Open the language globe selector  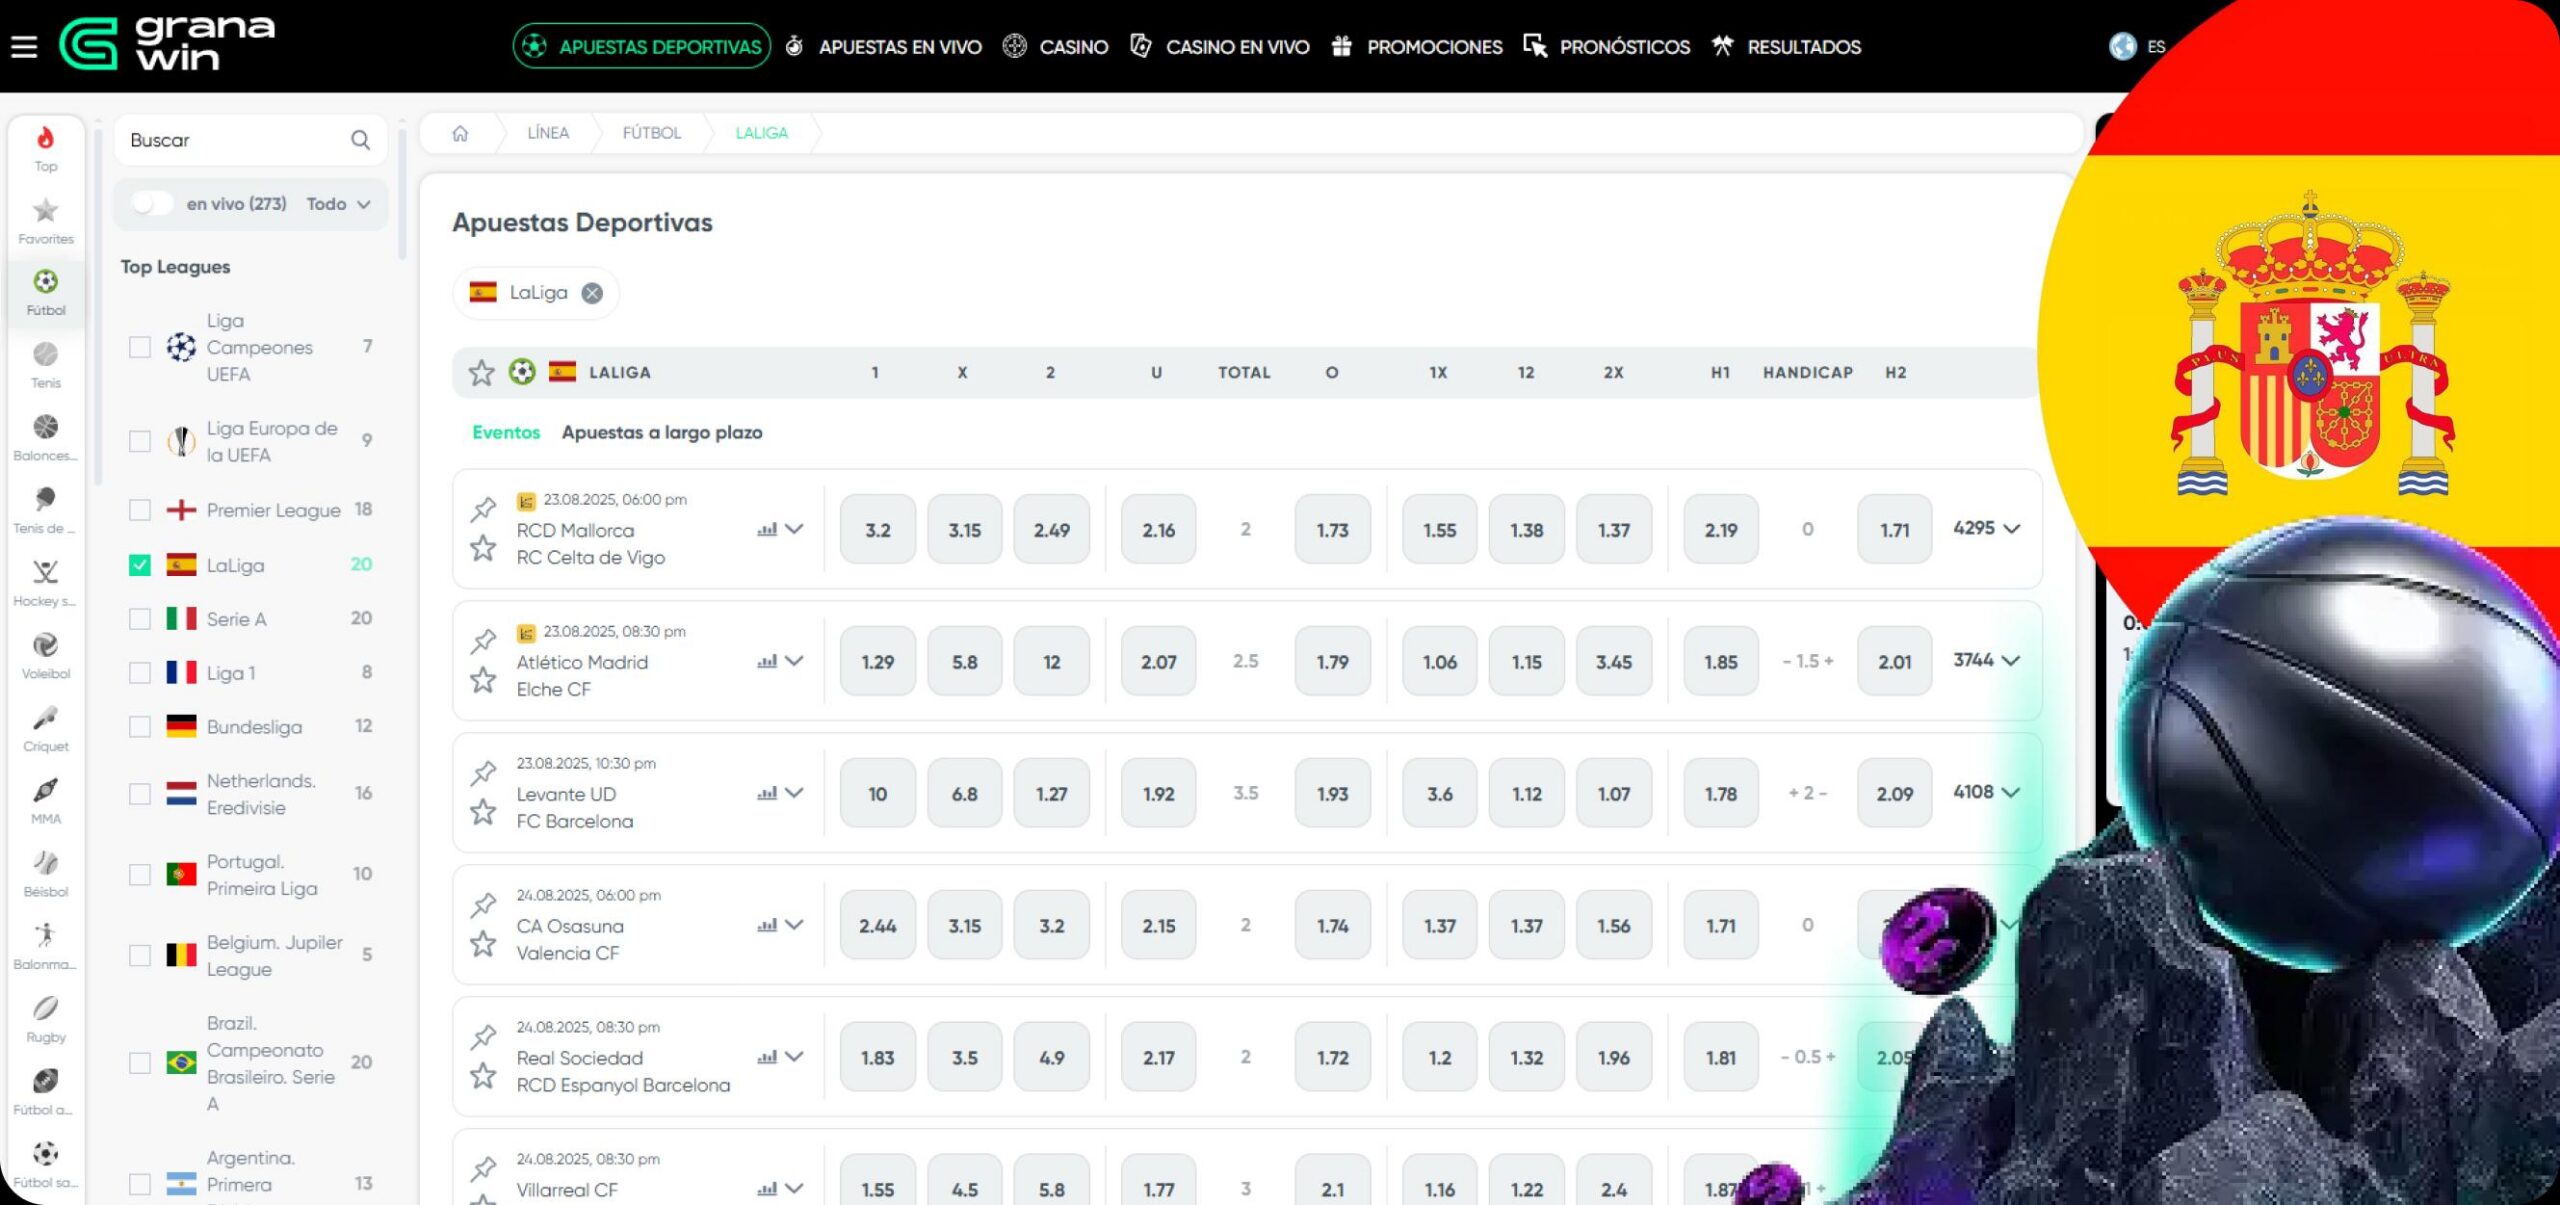(2122, 46)
